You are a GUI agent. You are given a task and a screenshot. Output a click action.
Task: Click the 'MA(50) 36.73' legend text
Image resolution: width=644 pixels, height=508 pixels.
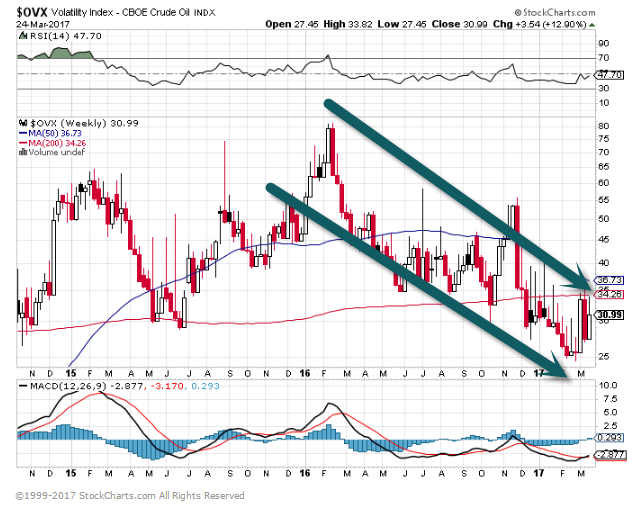click(55, 133)
